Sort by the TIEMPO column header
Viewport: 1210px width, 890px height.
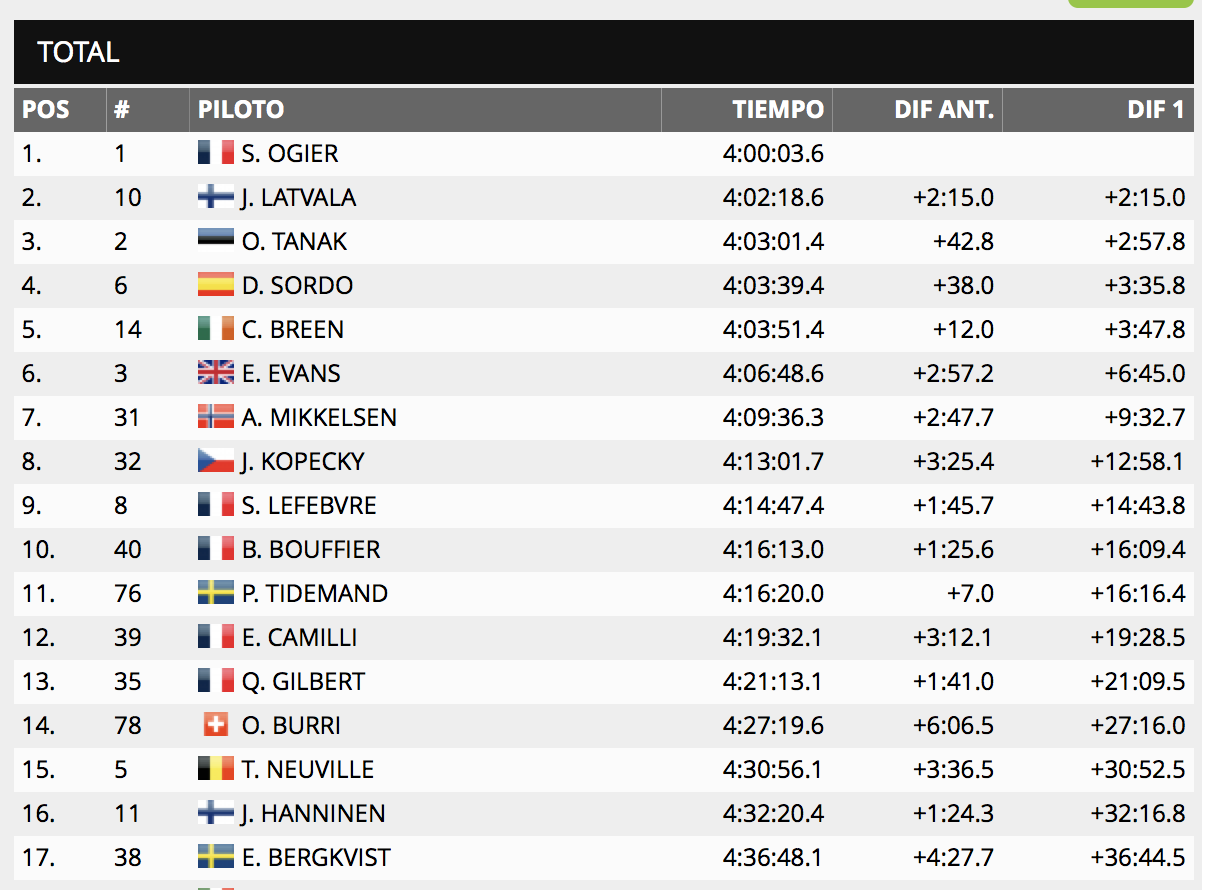pyautogui.click(x=778, y=109)
